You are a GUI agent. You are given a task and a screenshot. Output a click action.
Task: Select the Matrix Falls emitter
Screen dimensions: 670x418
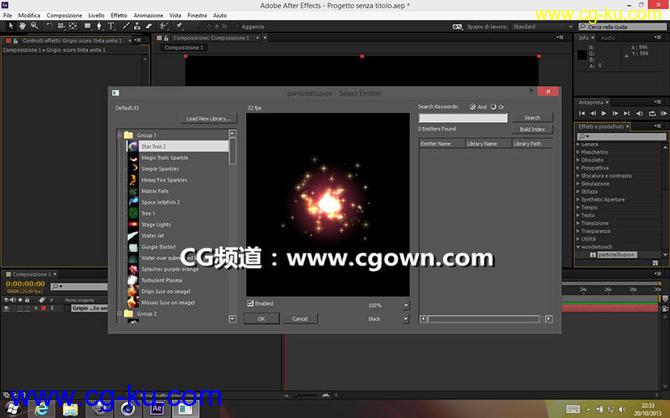[x=155, y=191]
